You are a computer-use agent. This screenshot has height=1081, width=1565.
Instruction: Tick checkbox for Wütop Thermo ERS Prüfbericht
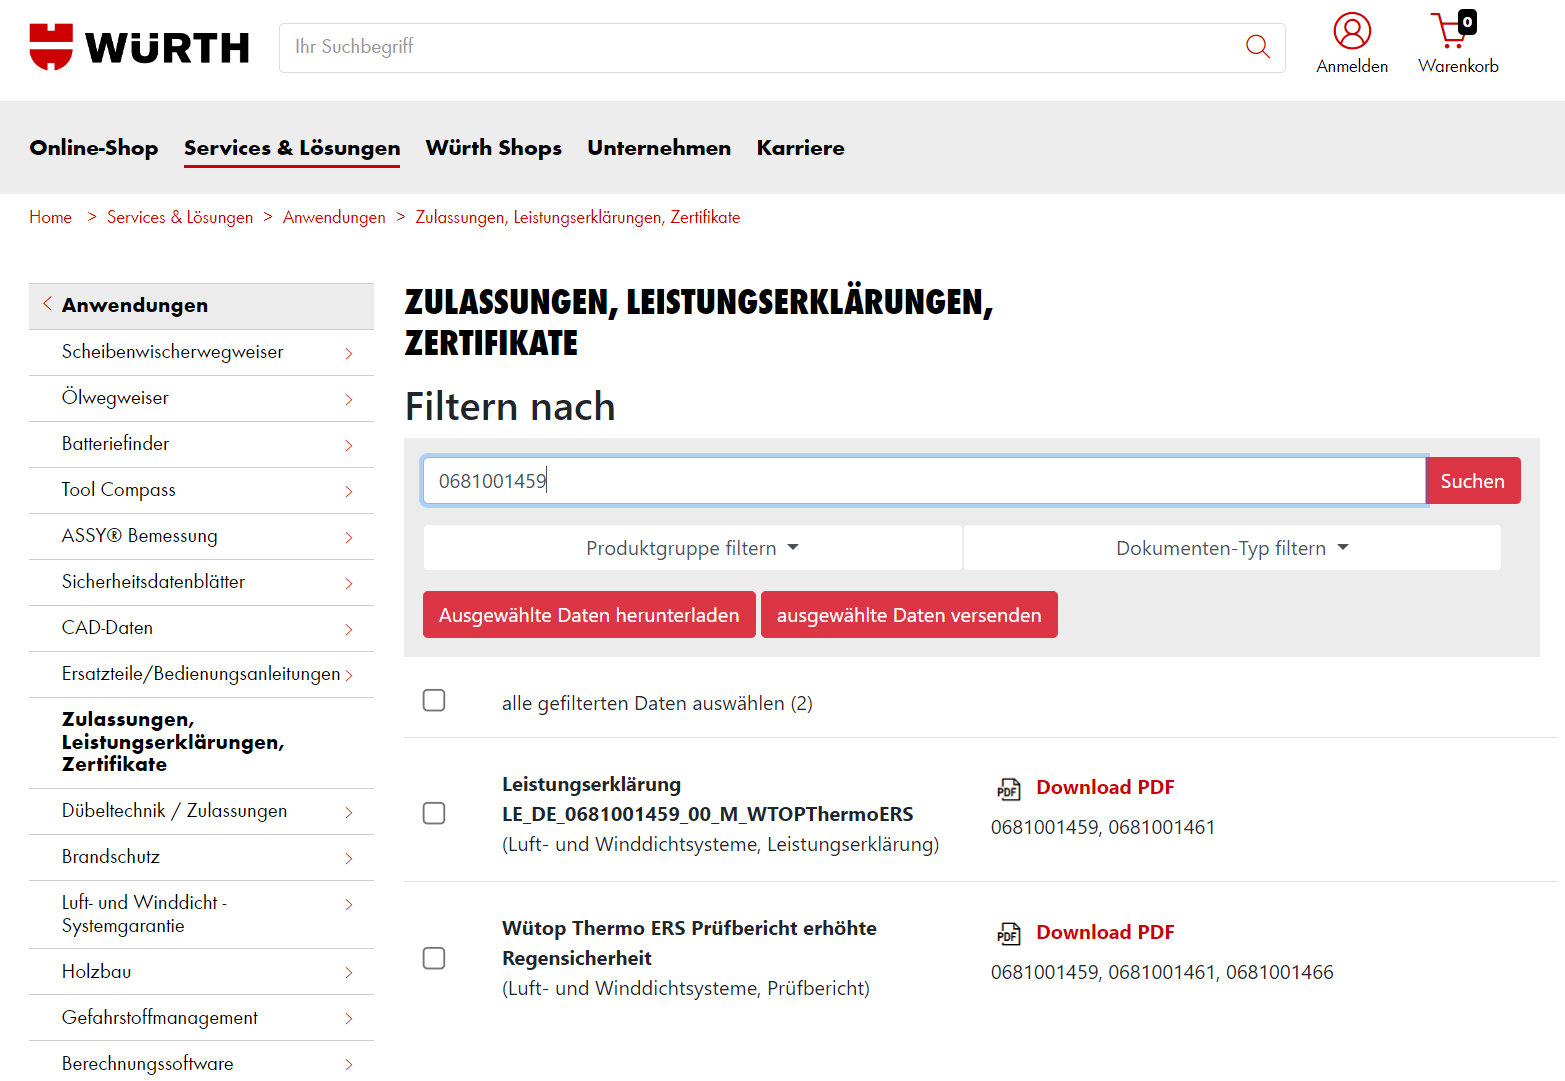434,958
